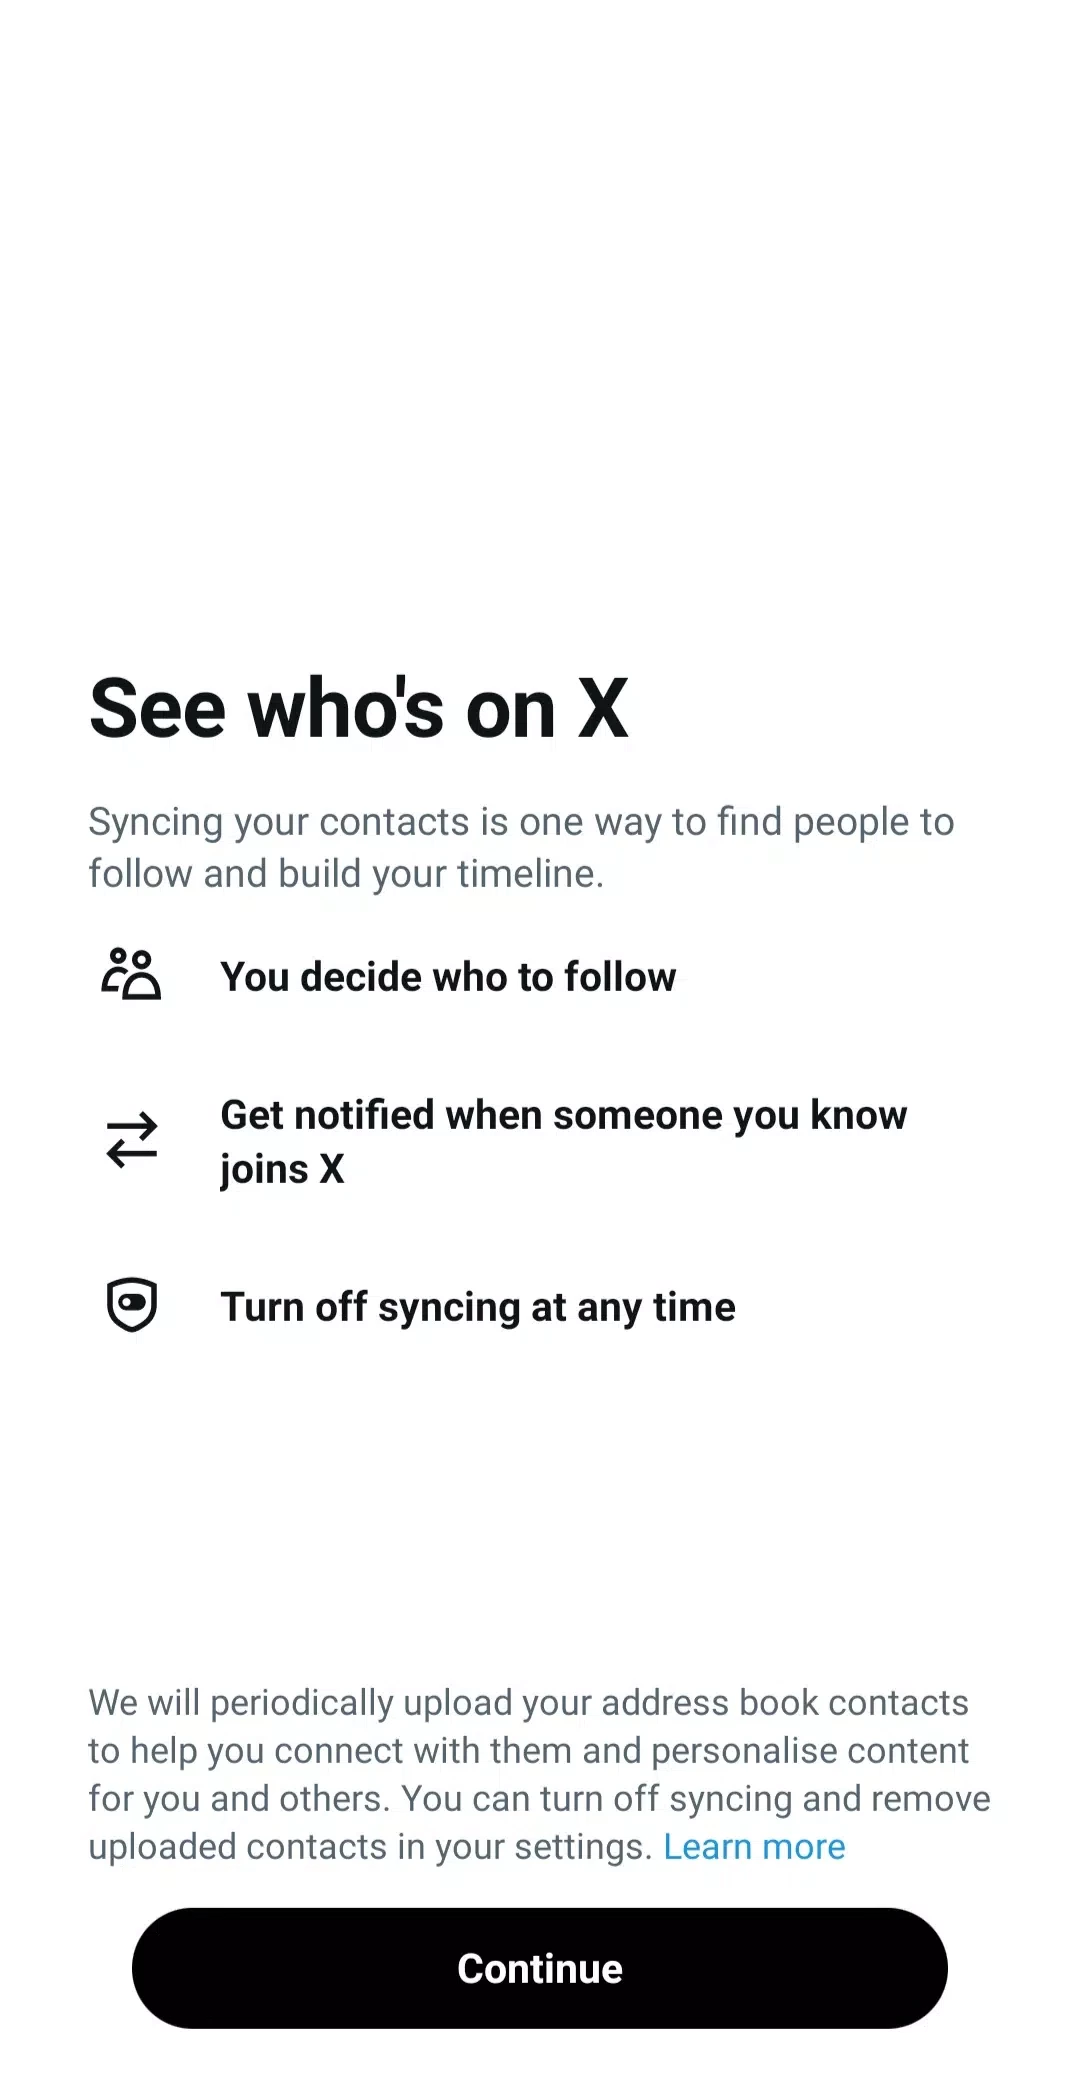The height and width of the screenshot is (2084, 1080).
Task: Tap the "See who's on X" heading
Action: 359,709
